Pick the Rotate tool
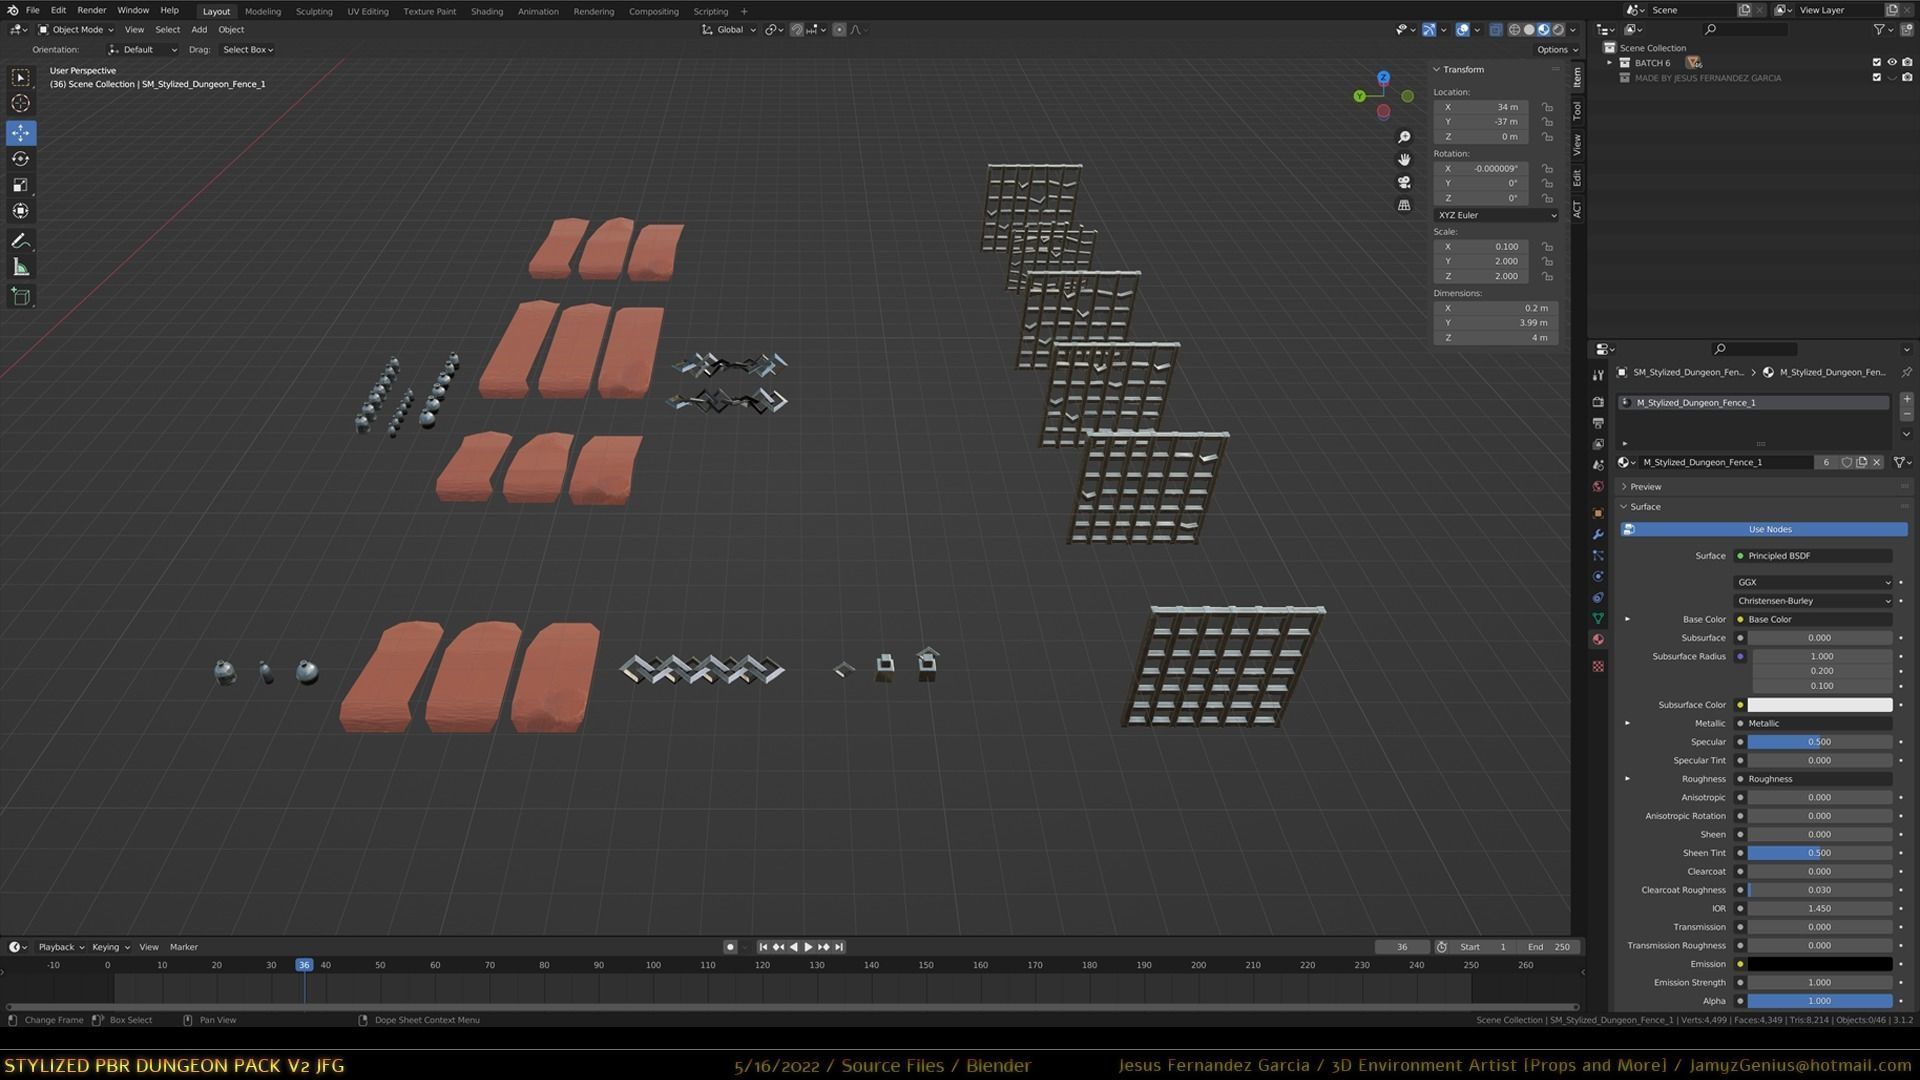The height and width of the screenshot is (1080, 1920). (x=21, y=159)
